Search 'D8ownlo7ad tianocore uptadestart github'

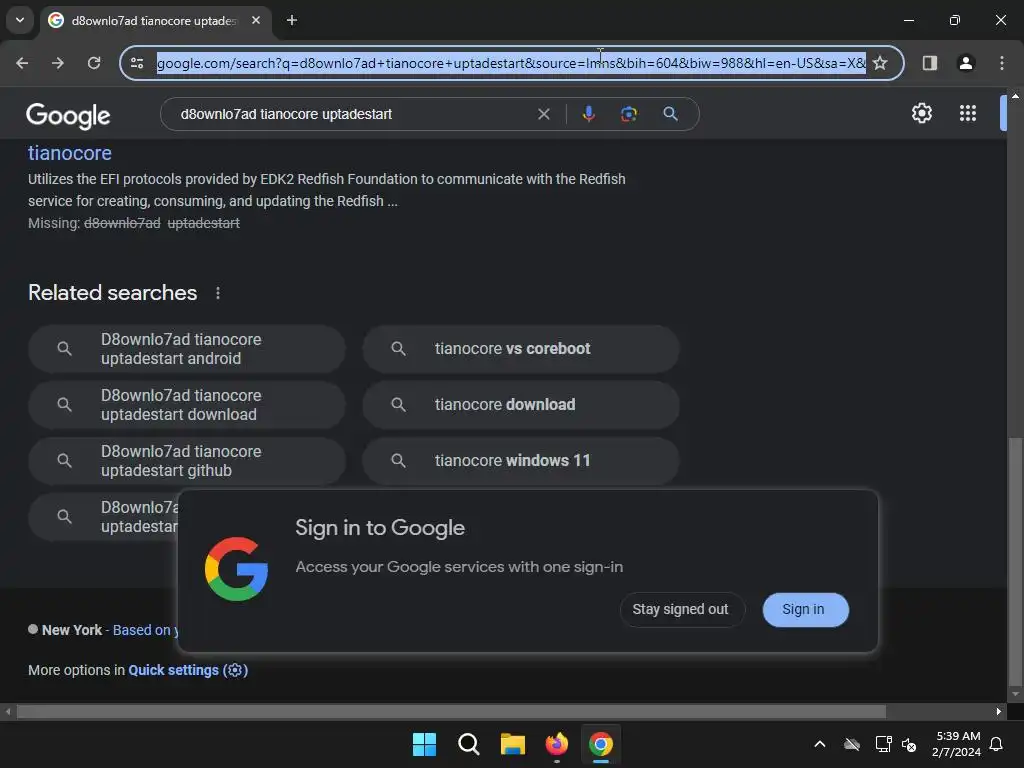tap(187, 461)
